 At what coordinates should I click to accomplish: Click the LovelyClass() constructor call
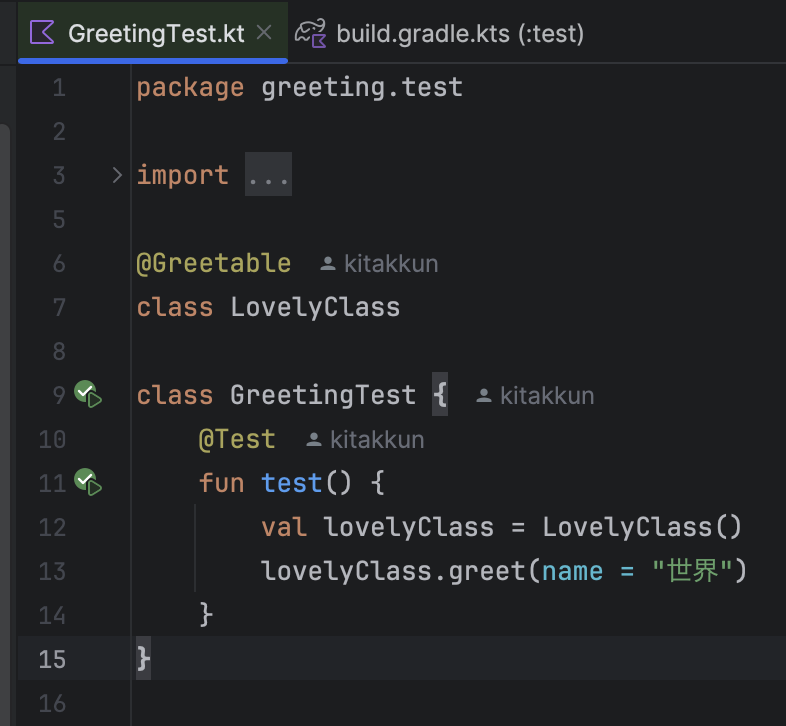coord(642,527)
